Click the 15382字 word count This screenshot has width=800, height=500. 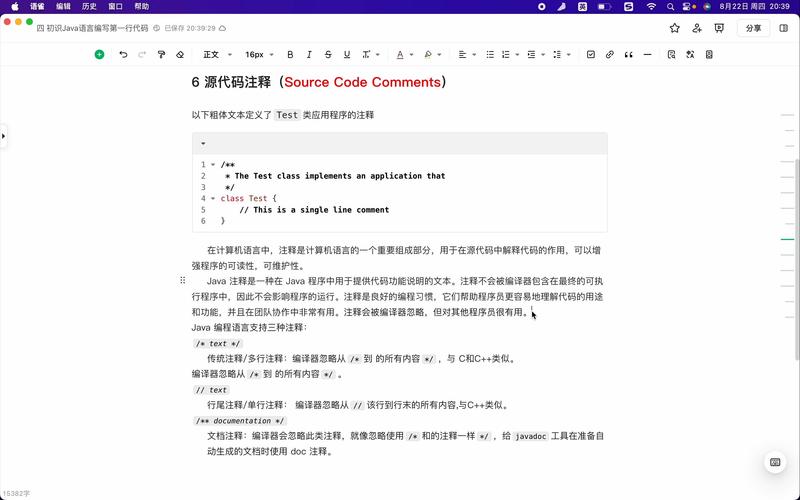click(16, 493)
